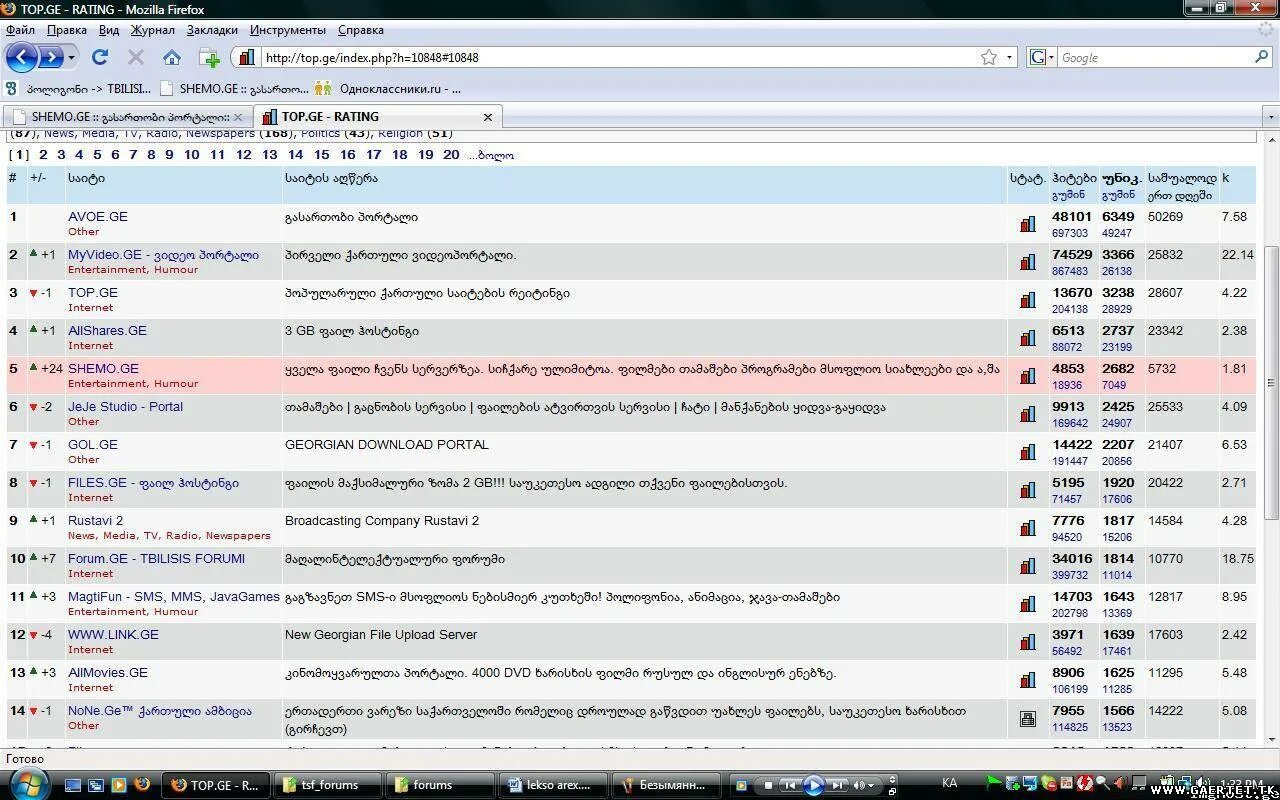The height and width of the screenshot is (800, 1280).
Task: Open statistics chart icon for Forum.GE
Action: point(1028,566)
